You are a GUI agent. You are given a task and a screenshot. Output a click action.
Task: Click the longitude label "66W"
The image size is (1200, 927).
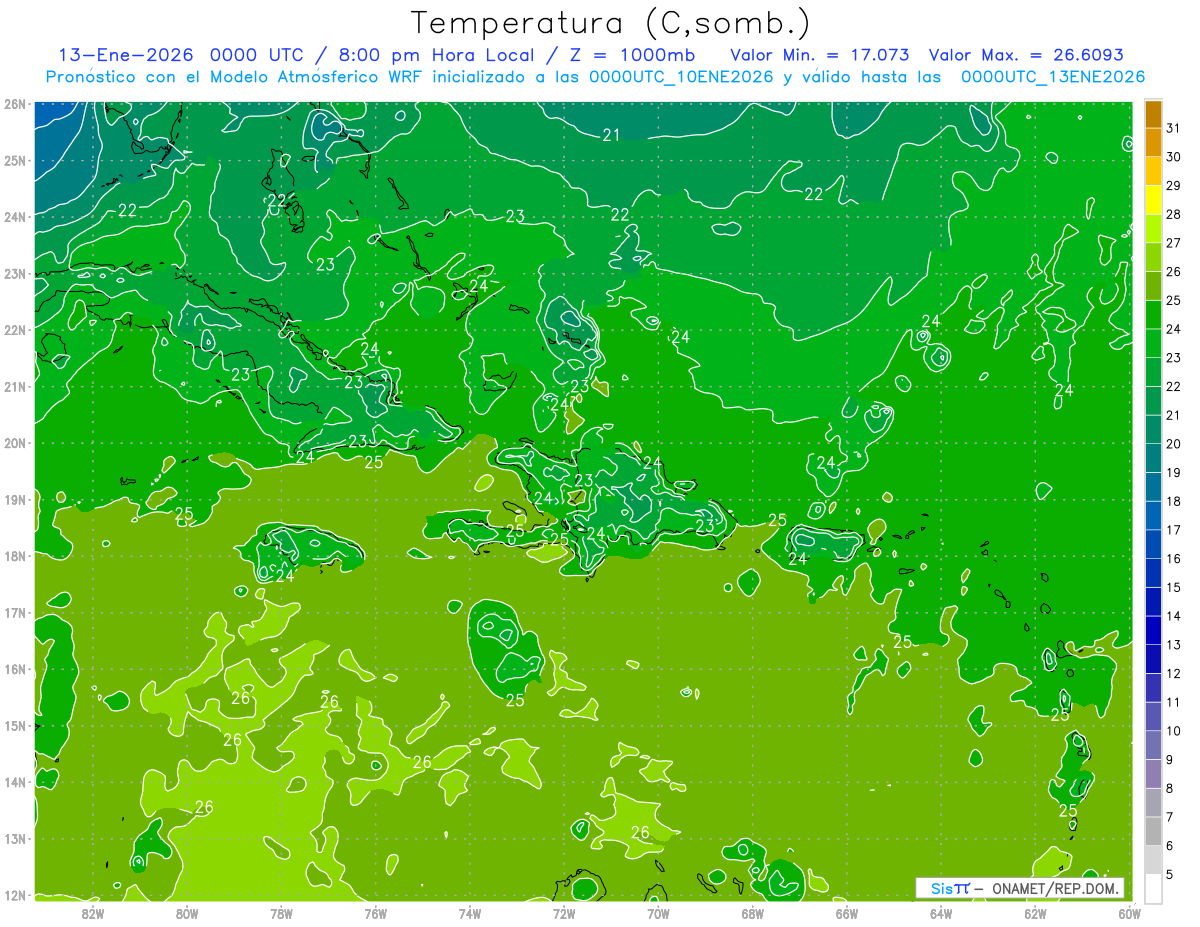click(x=846, y=912)
